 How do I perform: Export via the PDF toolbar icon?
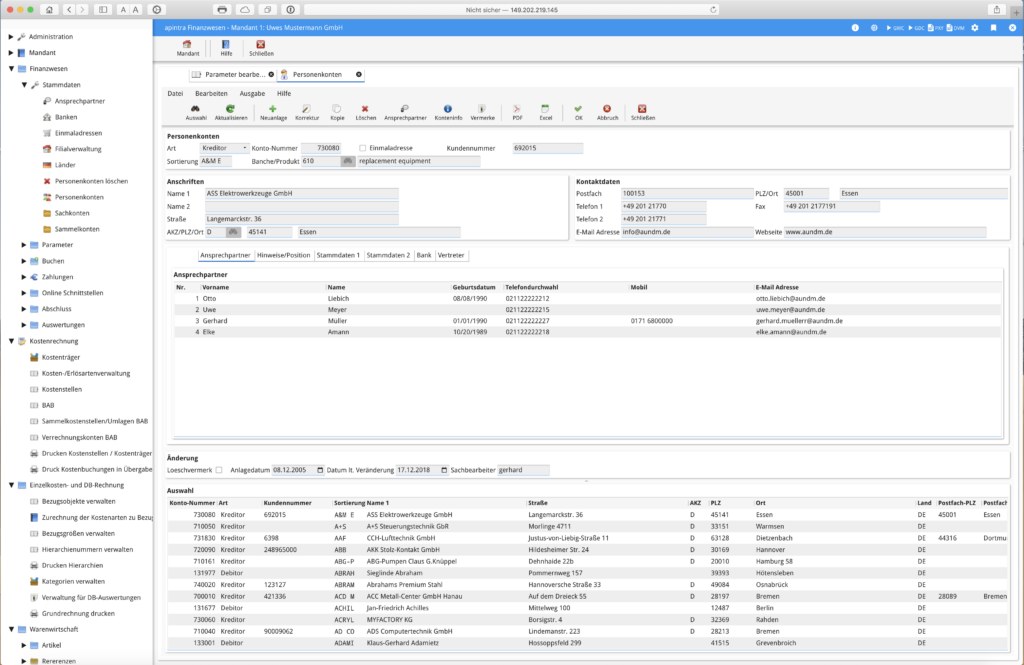pyautogui.click(x=517, y=109)
